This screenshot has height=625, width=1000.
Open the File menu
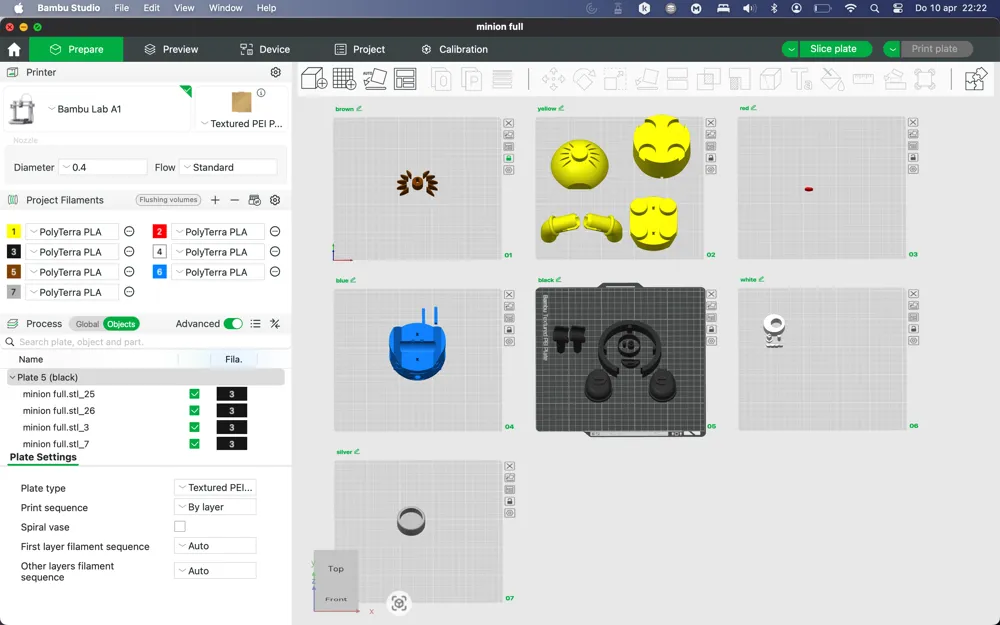point(121,8)
